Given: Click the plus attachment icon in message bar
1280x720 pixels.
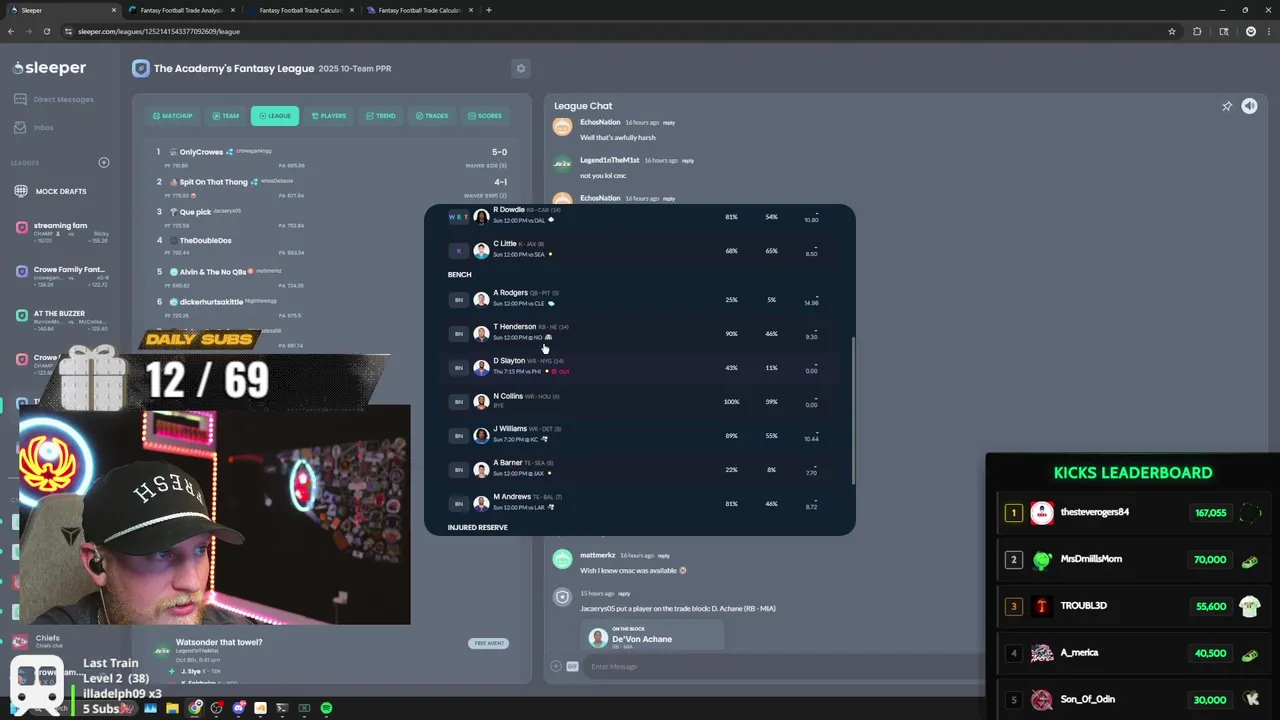Looking at the screenshot, I should coord(556,666).
